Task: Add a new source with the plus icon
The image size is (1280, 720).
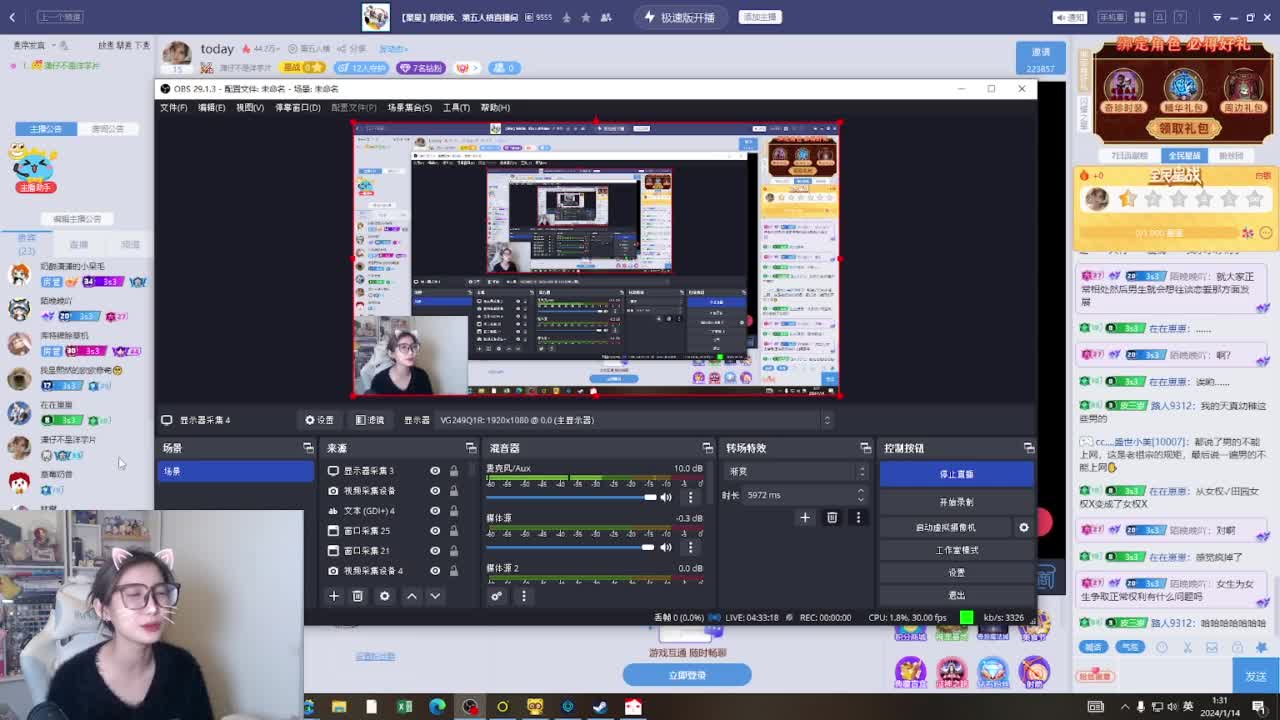Action: click(334, 595)
